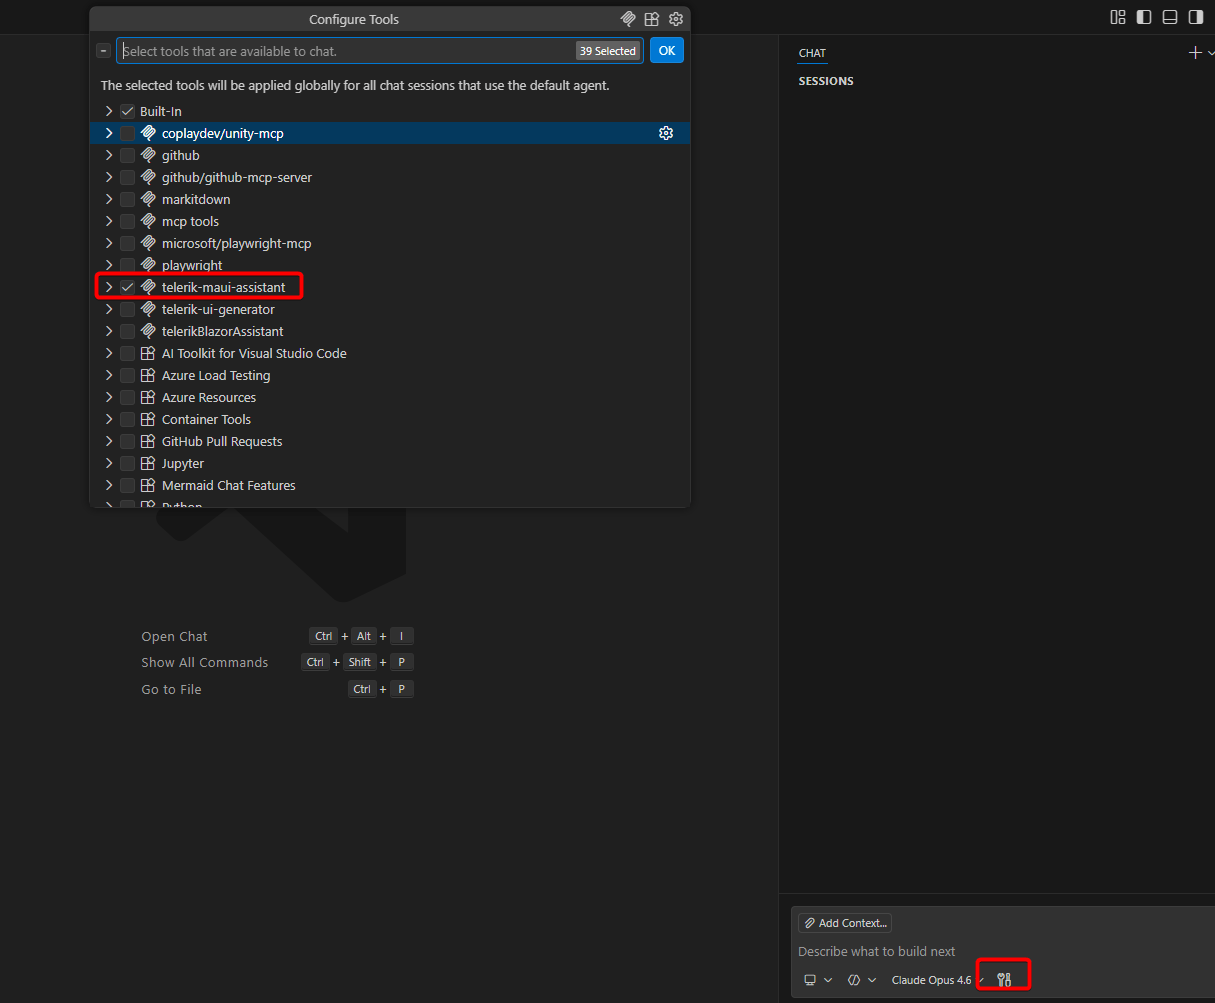Select the SESSIONS heading in chat panel

pyautogui.click(x=826, y=81)
